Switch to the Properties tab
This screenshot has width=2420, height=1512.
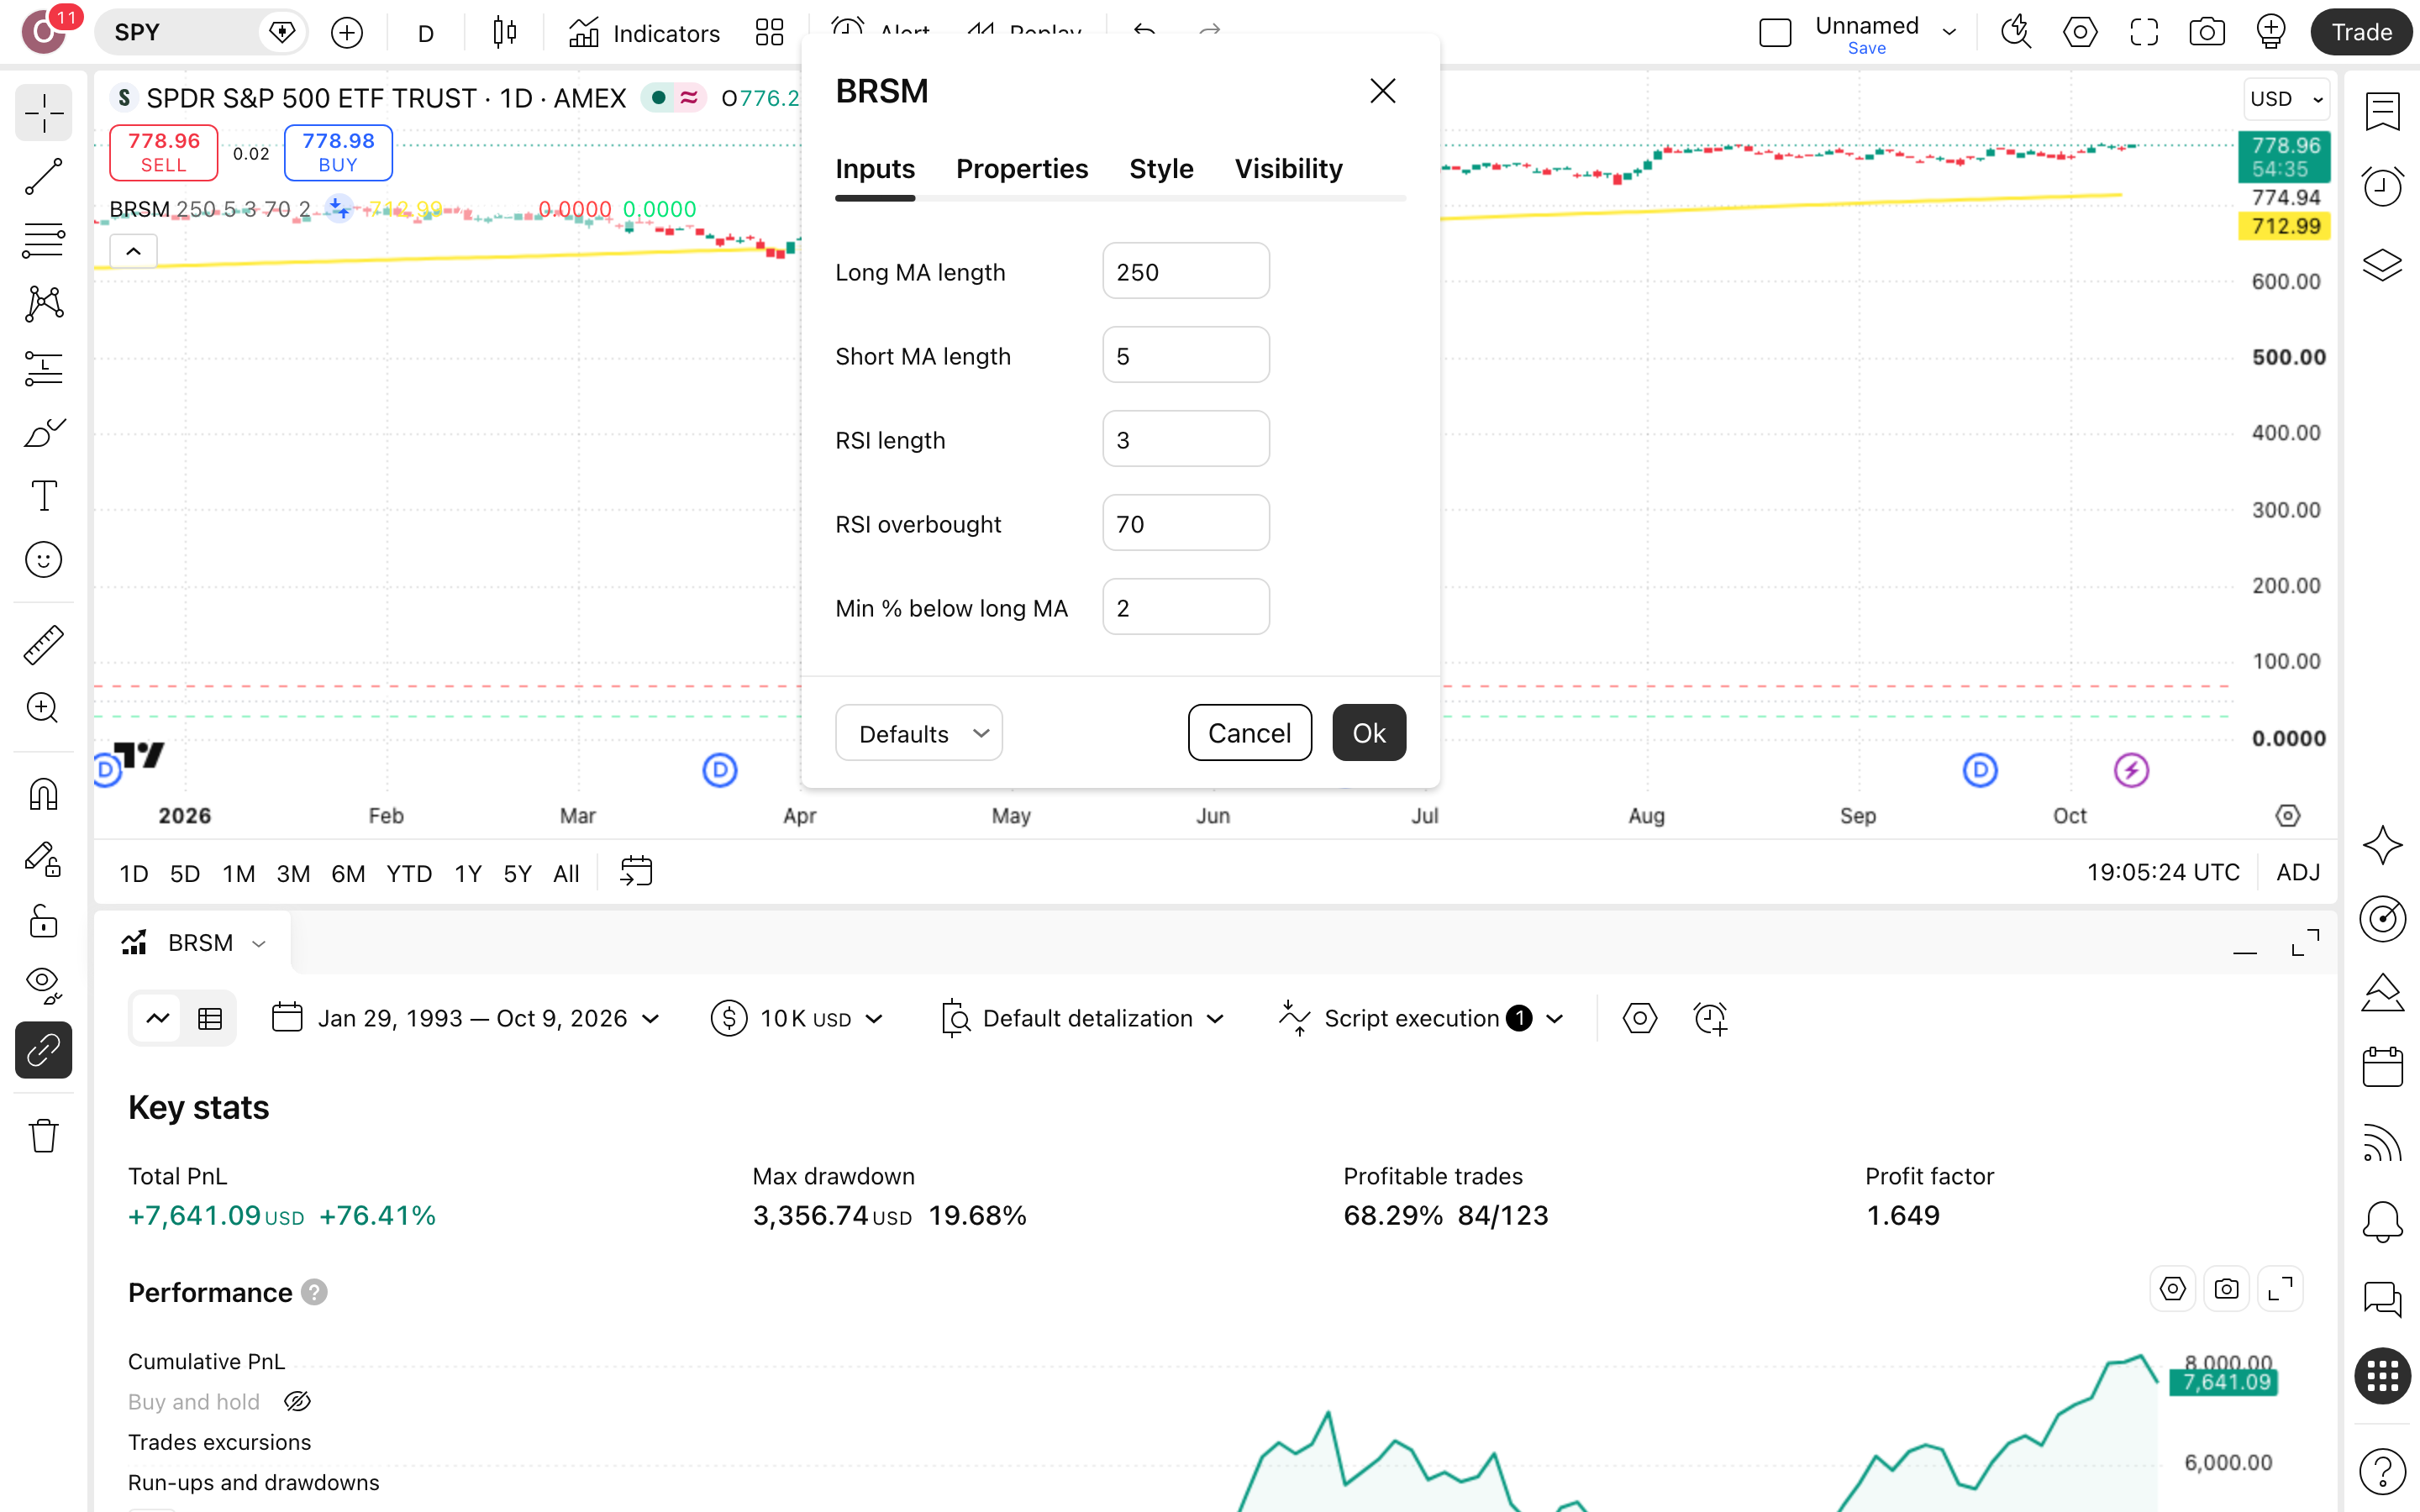pyautogui.click(x=1021, y=168)
